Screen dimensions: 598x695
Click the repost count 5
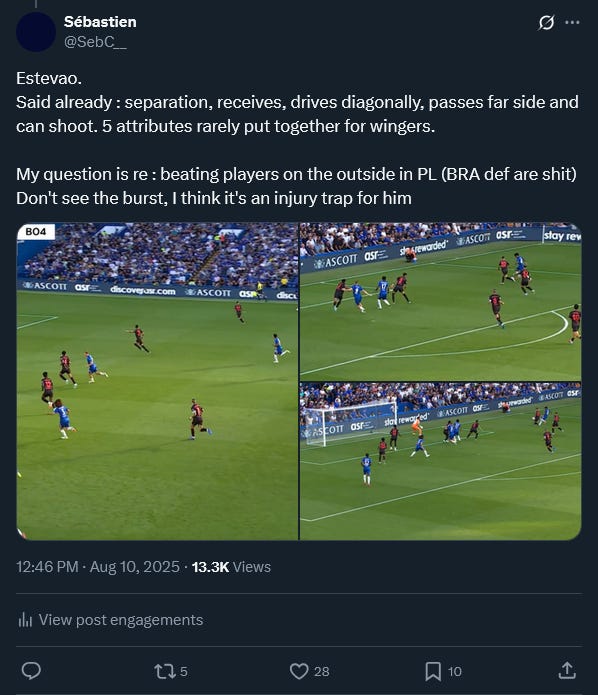pos(184,672)
